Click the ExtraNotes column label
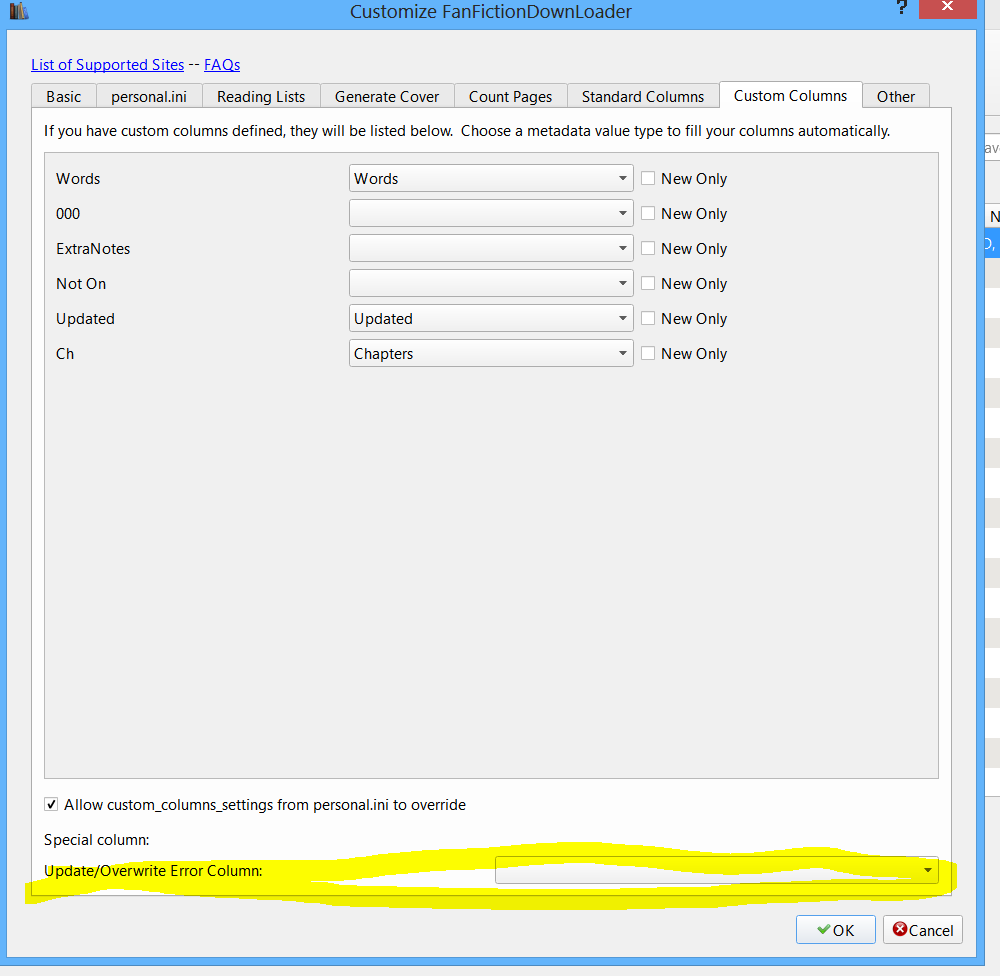Screen dimensions: 1000x976 tap(93, 249)
